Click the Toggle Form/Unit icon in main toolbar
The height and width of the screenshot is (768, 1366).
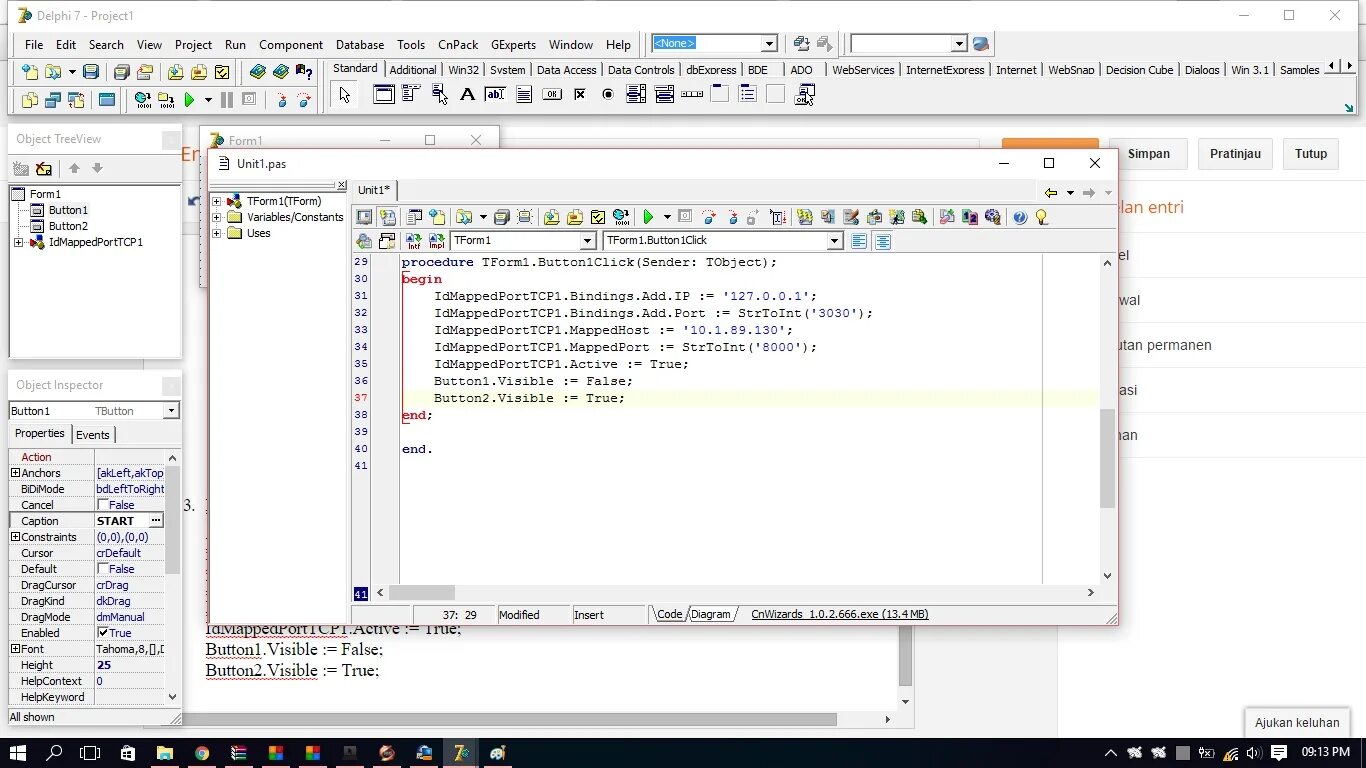pos(75,100)
